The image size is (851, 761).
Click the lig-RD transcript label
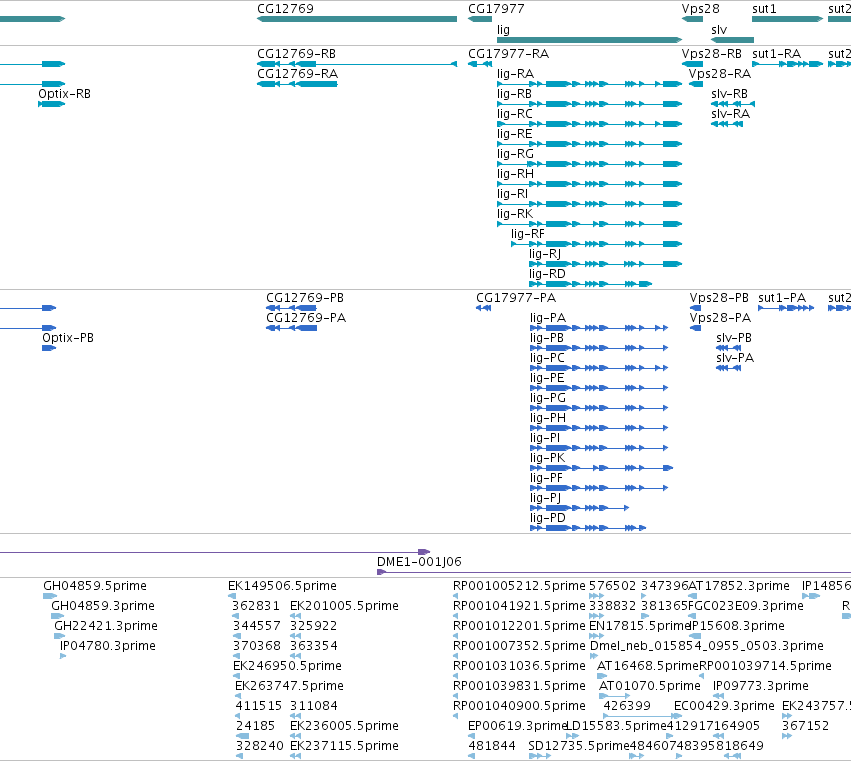click(548, 274)
